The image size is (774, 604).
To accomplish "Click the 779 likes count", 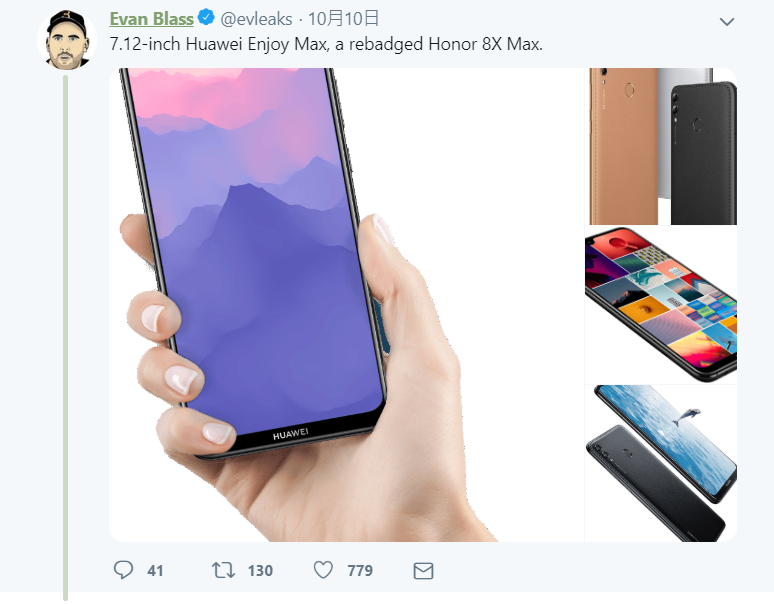I will [x=360, y=570].
